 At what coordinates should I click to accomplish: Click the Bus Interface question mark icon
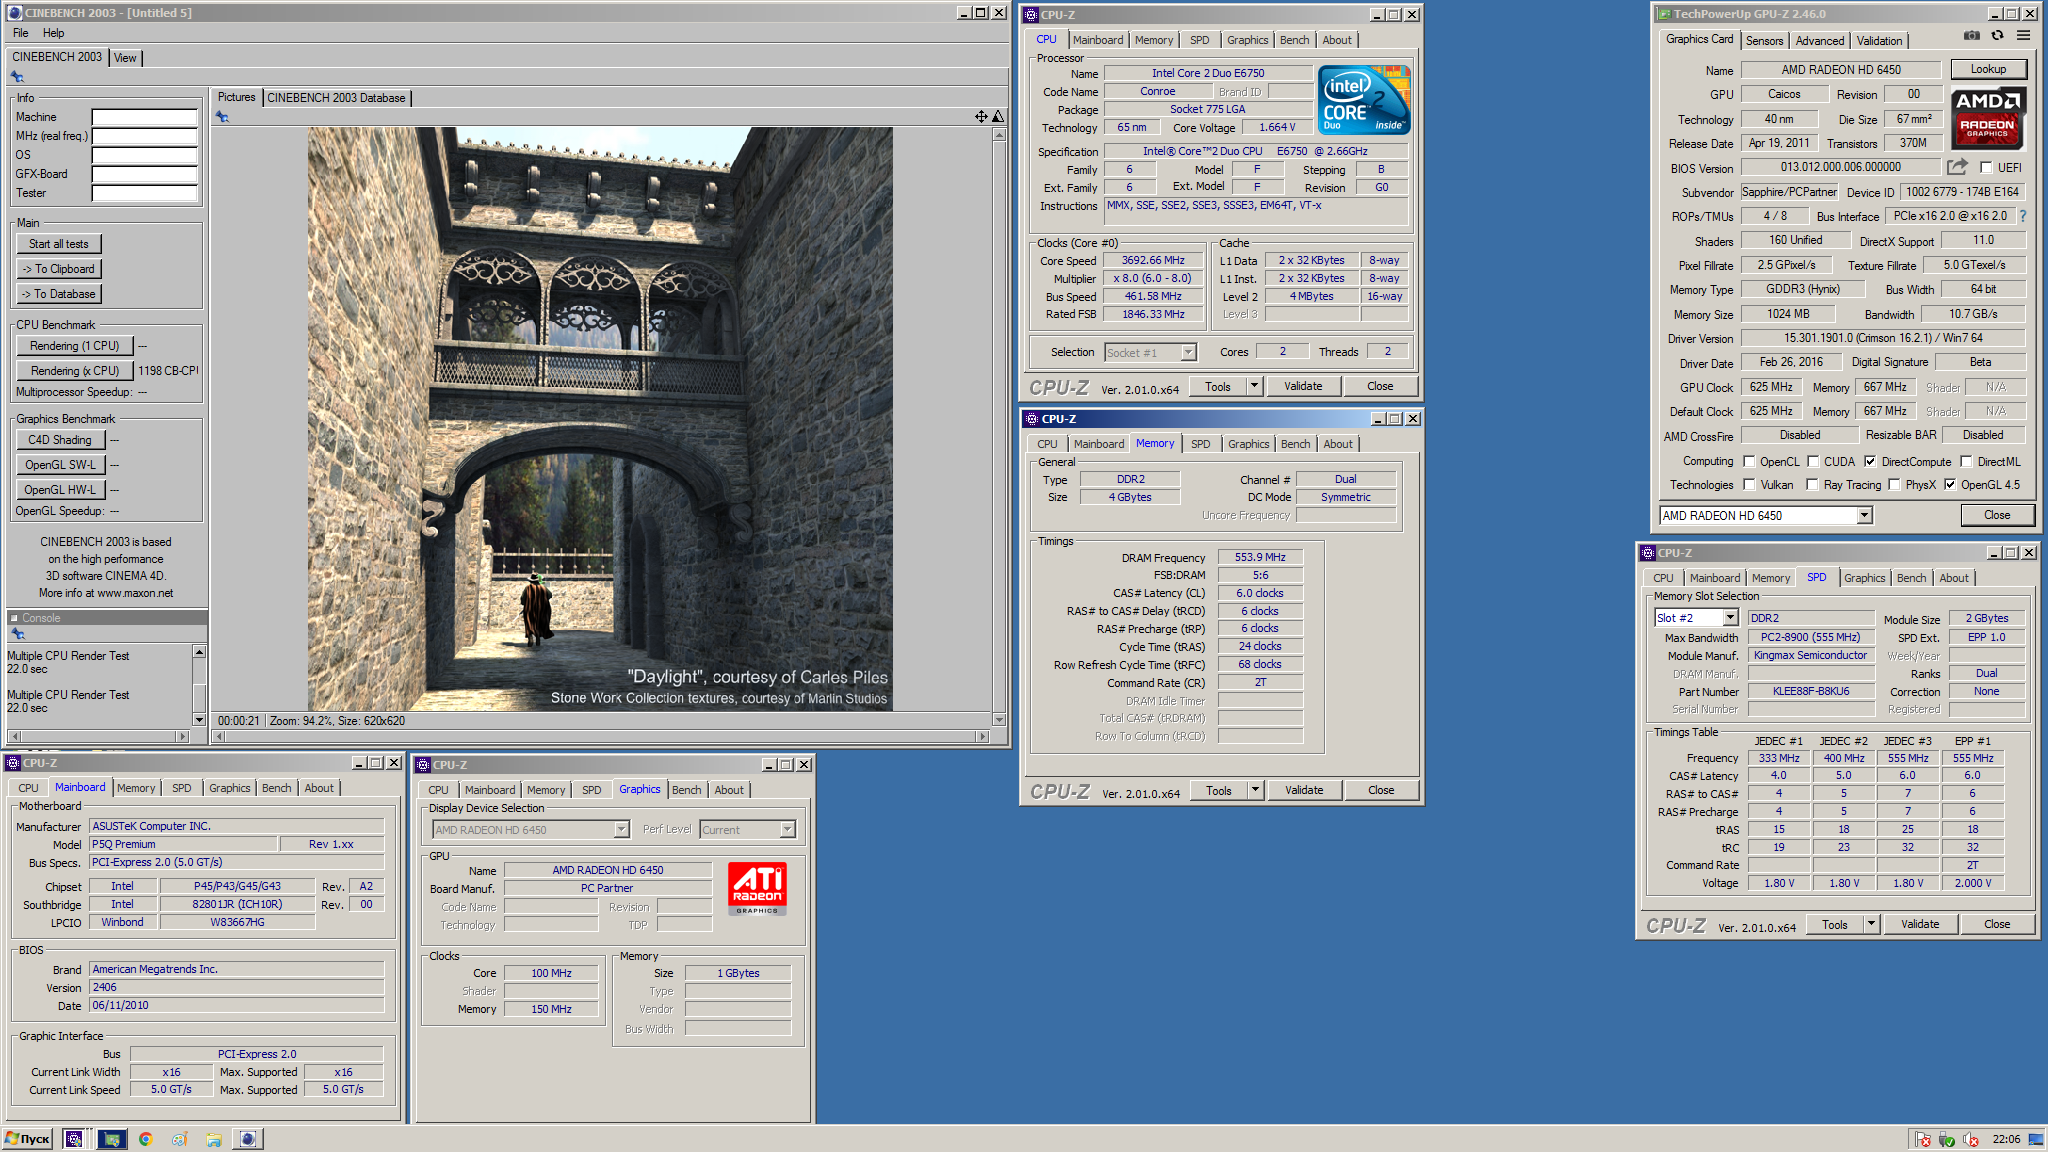pos(2023,216)
